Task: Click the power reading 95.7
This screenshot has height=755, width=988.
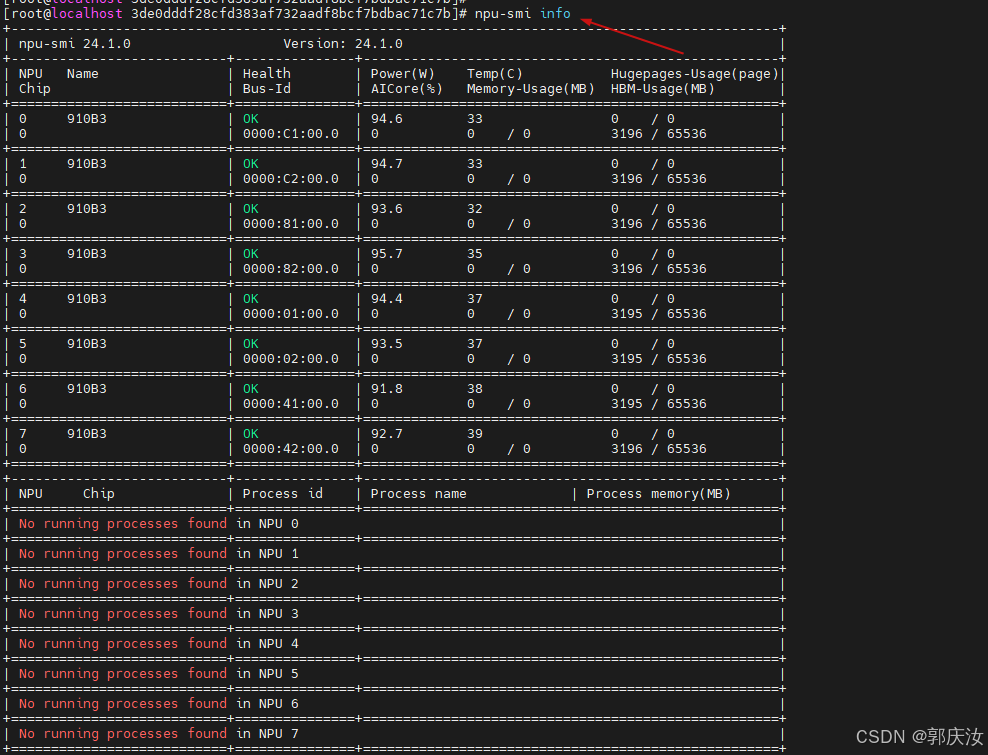Action: coord(386,254)
